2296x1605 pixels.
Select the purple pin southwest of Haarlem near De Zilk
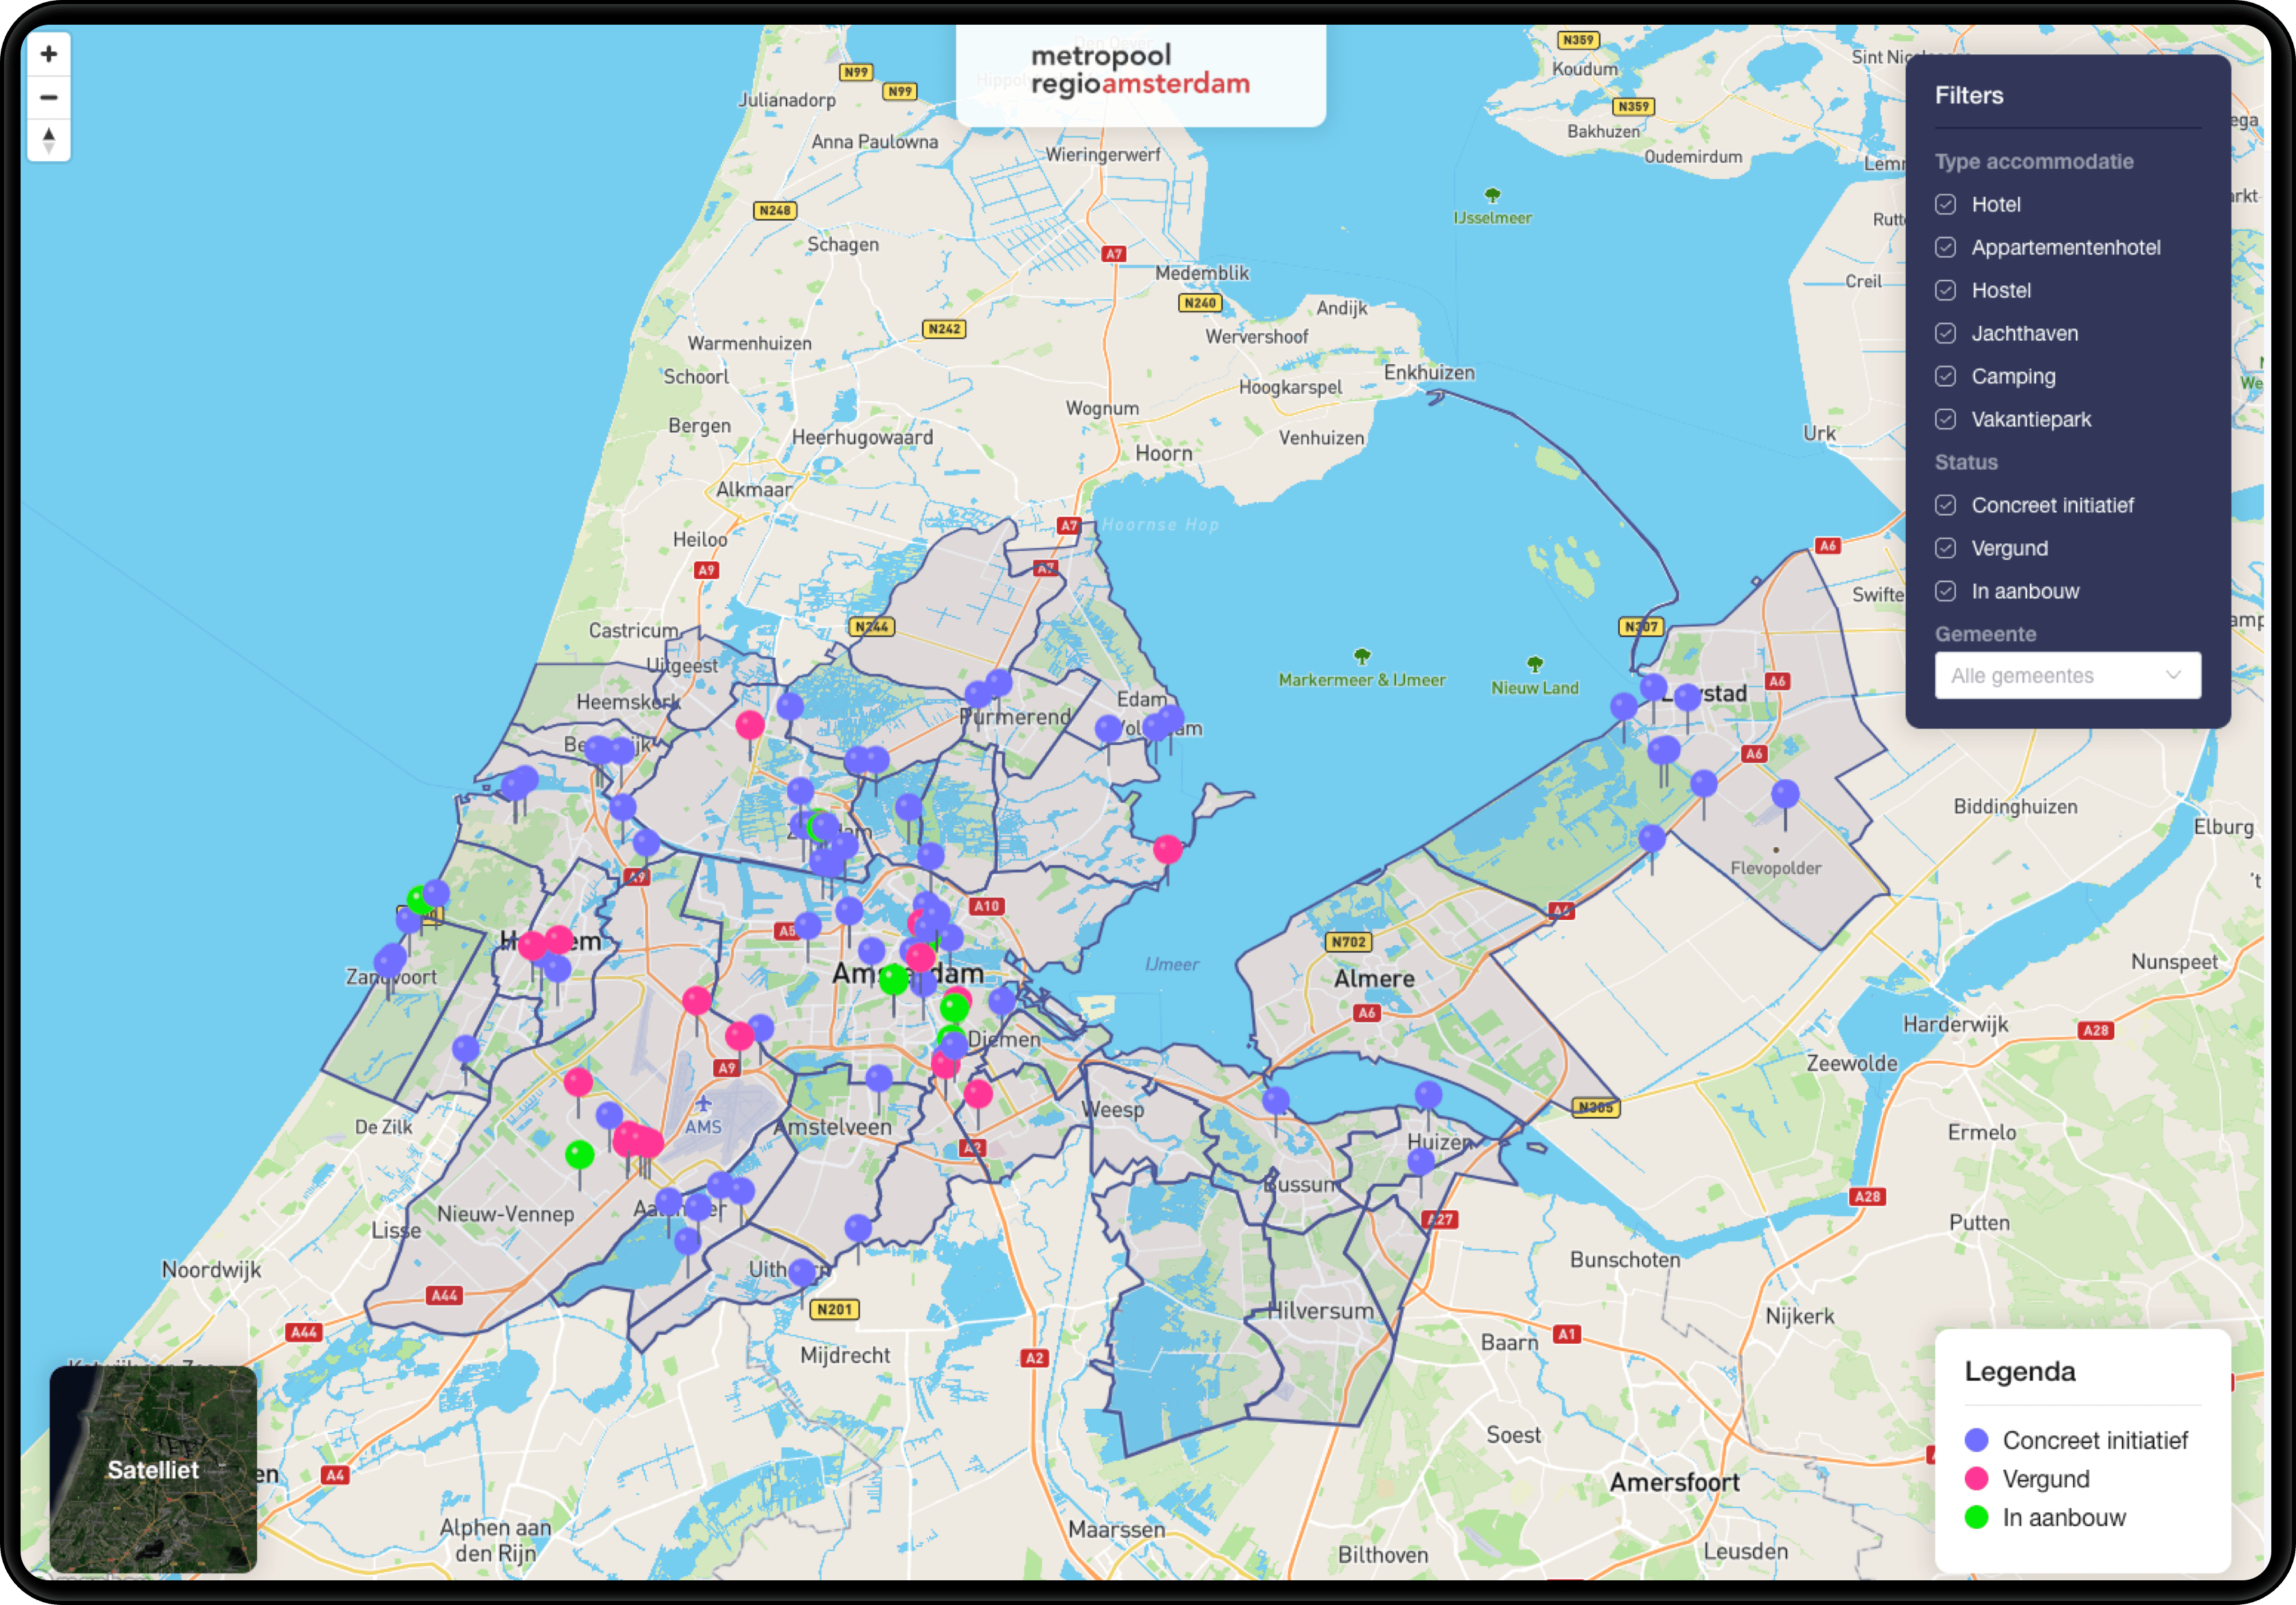(465, 1049)
